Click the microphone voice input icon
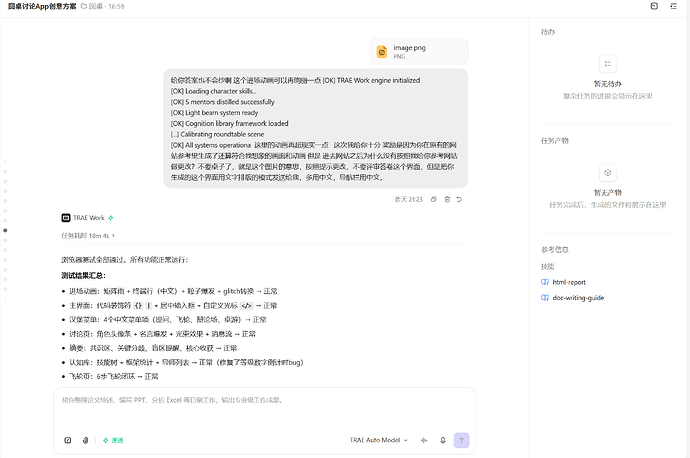This screenshot has height=458, width=690. point(443,440)
